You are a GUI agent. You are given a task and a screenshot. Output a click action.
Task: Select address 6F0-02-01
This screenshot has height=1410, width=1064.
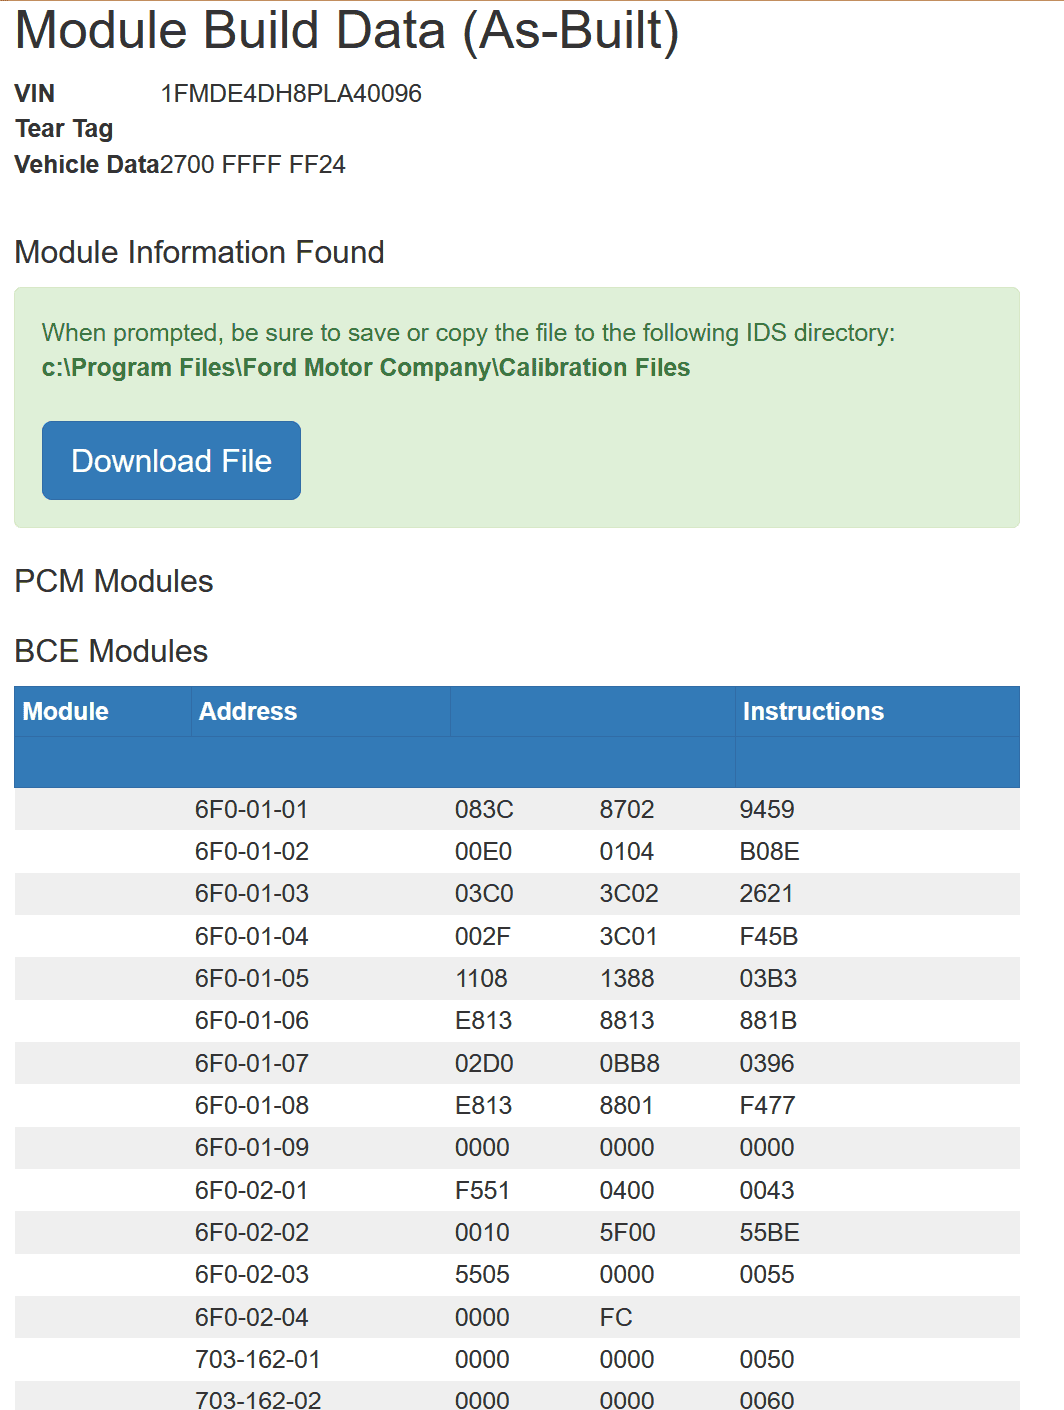252,1190
